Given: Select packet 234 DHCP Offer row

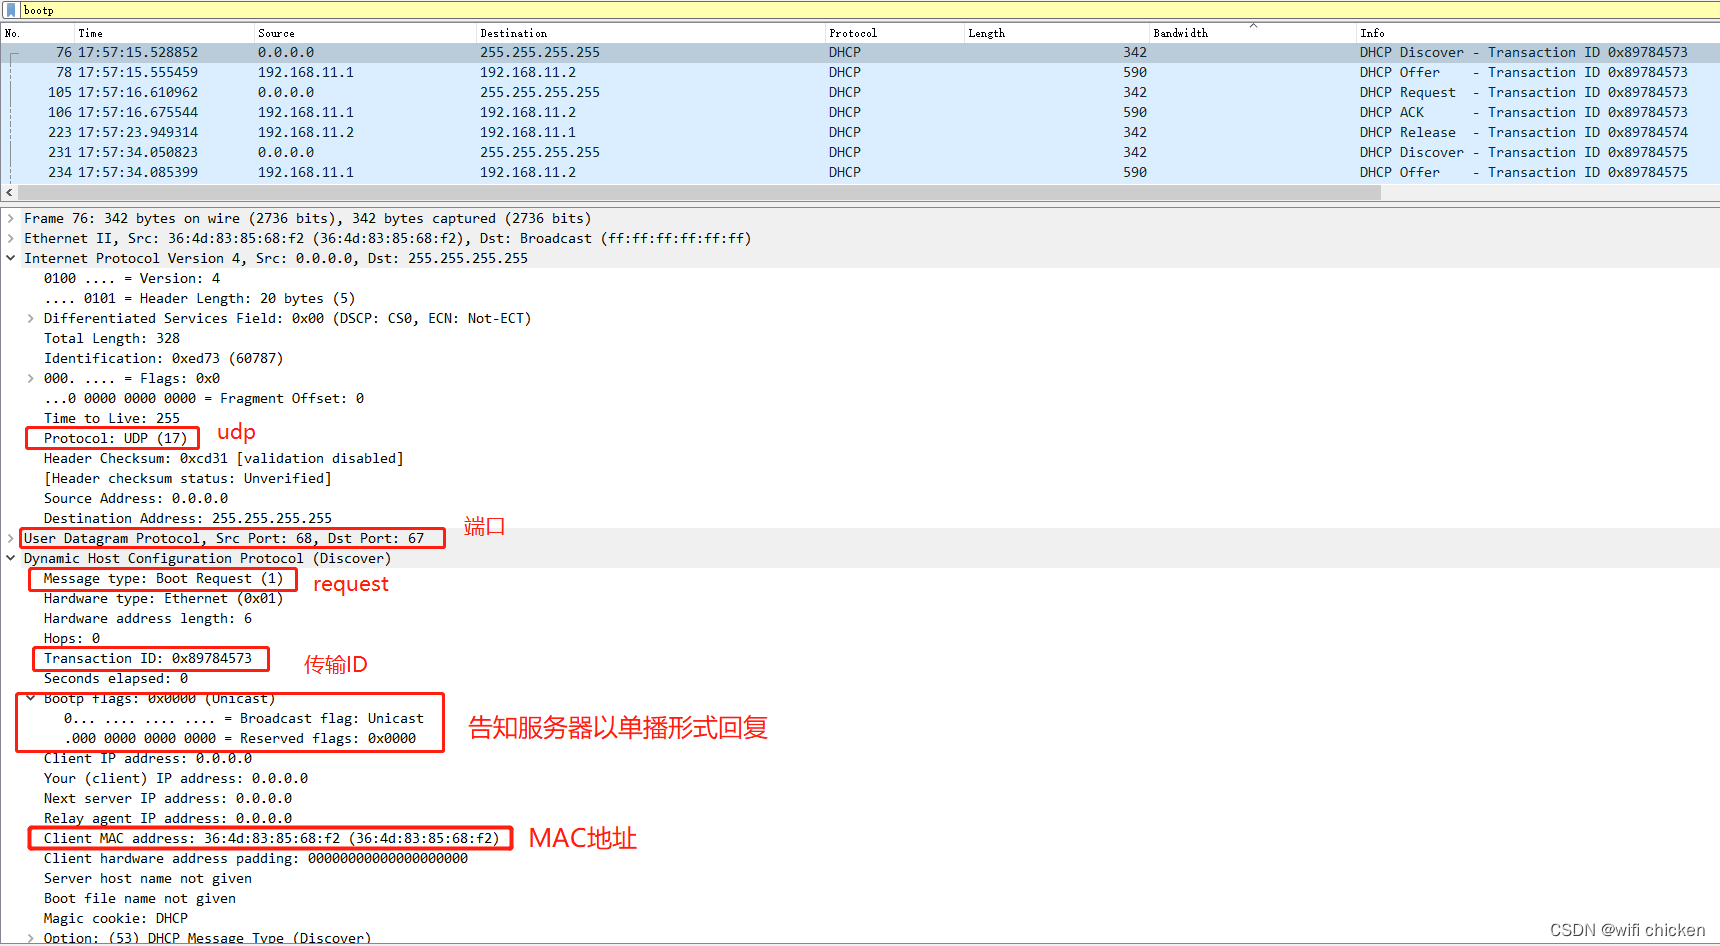Looking at the screenshot, I should 860,172.
